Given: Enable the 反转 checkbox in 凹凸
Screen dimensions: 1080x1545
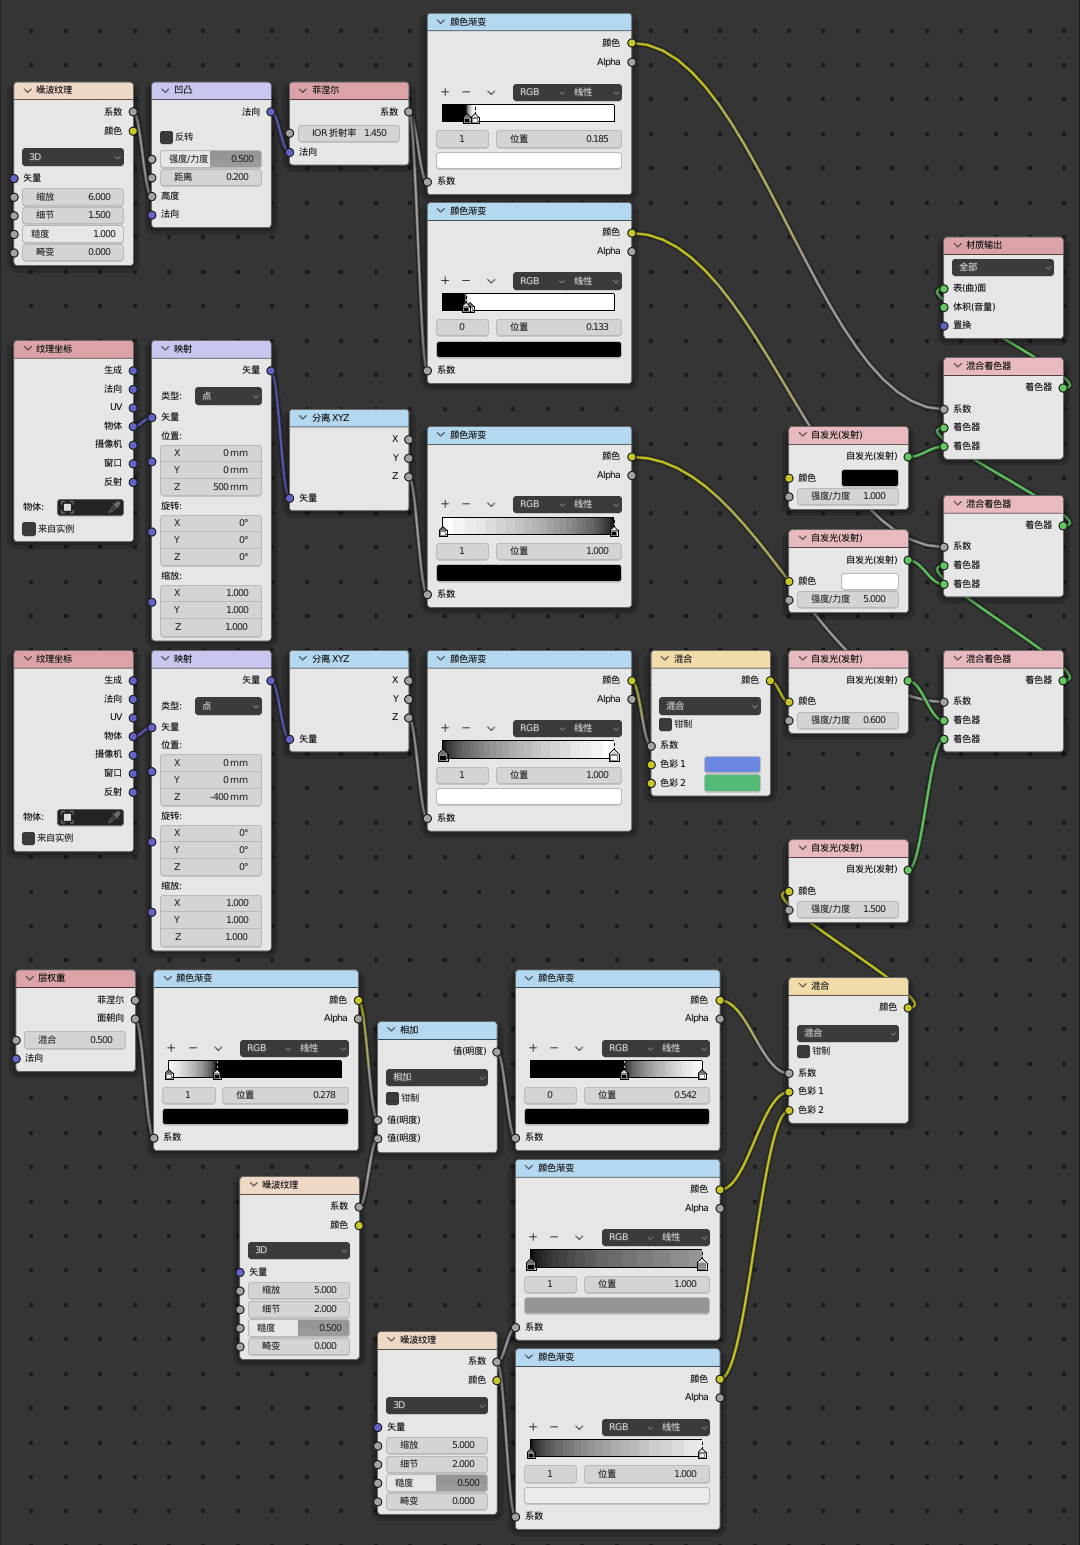Looking at the screenshot, I should coord(166,137).
